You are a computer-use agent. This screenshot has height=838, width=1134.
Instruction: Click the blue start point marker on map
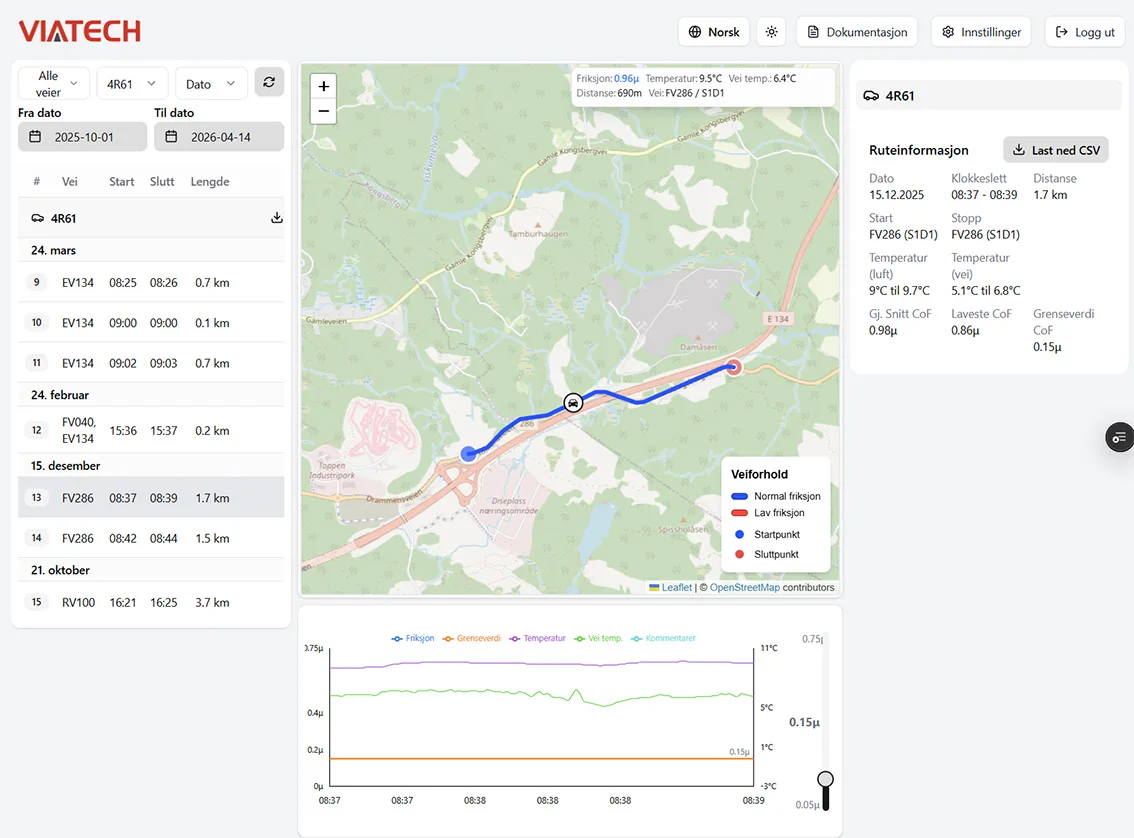point(468,453)
